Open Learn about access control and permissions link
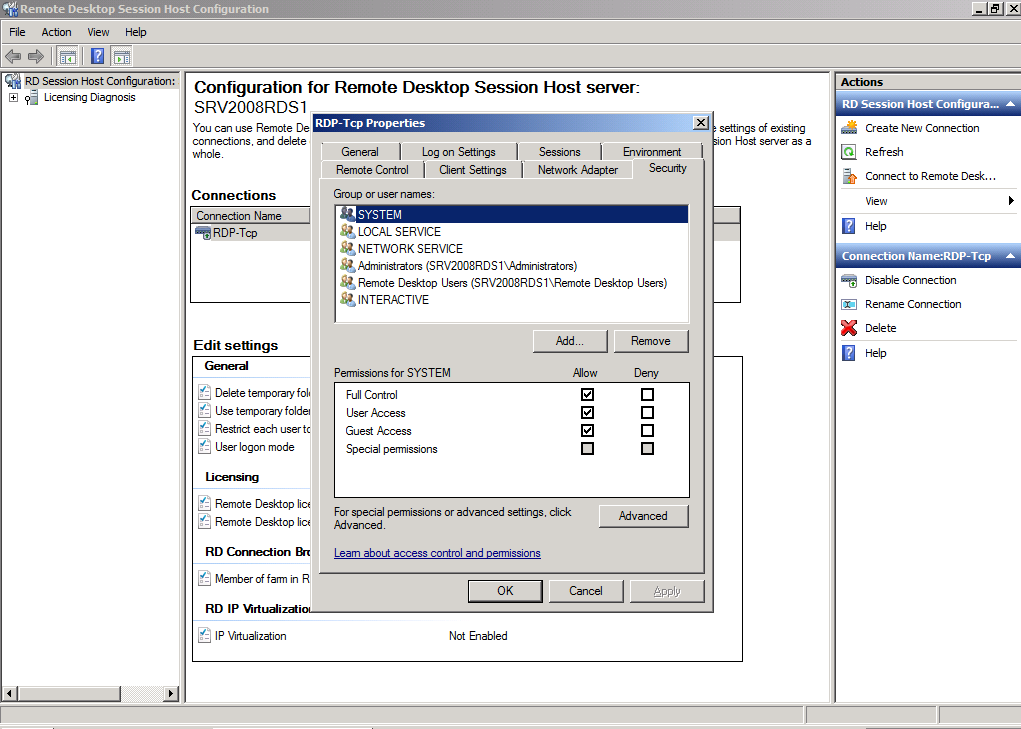Viewport: 1021px width, 729px height. 437,553
